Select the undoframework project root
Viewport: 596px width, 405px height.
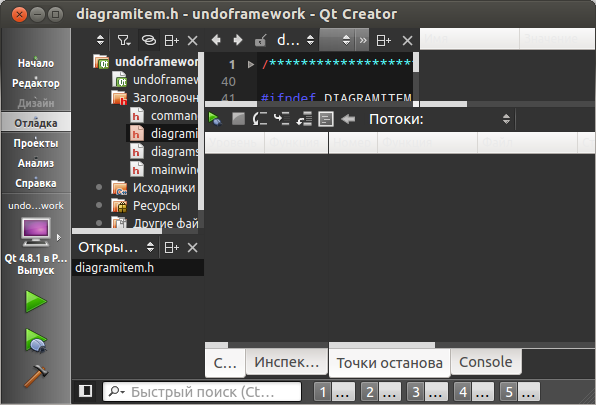[x=146, y=62]
